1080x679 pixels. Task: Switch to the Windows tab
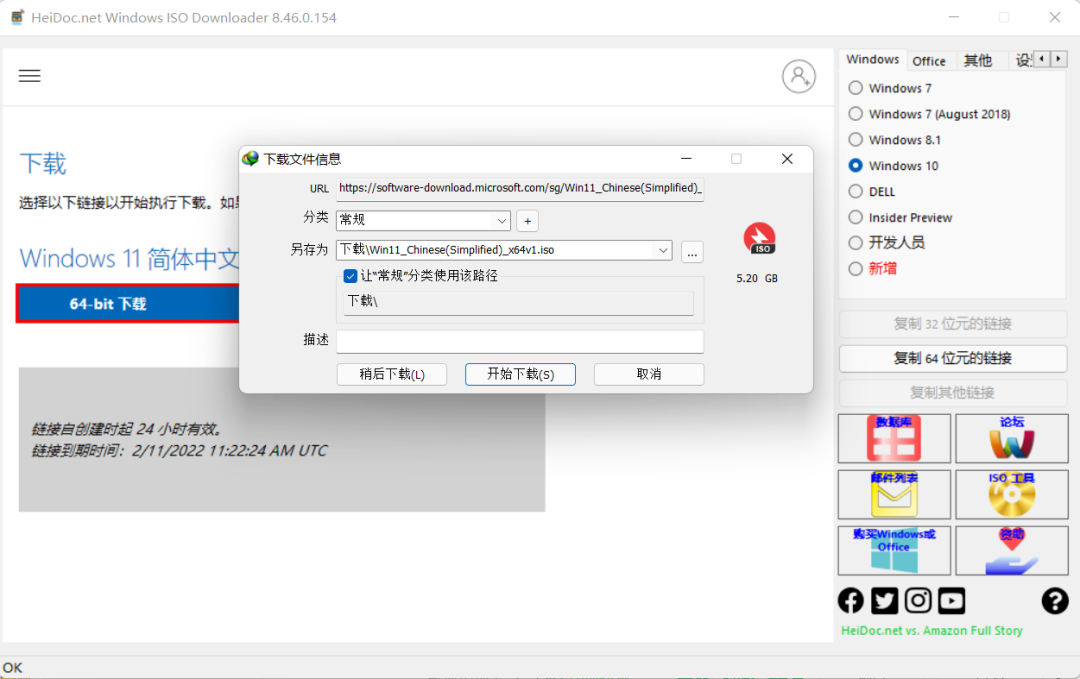pos(872,59)
